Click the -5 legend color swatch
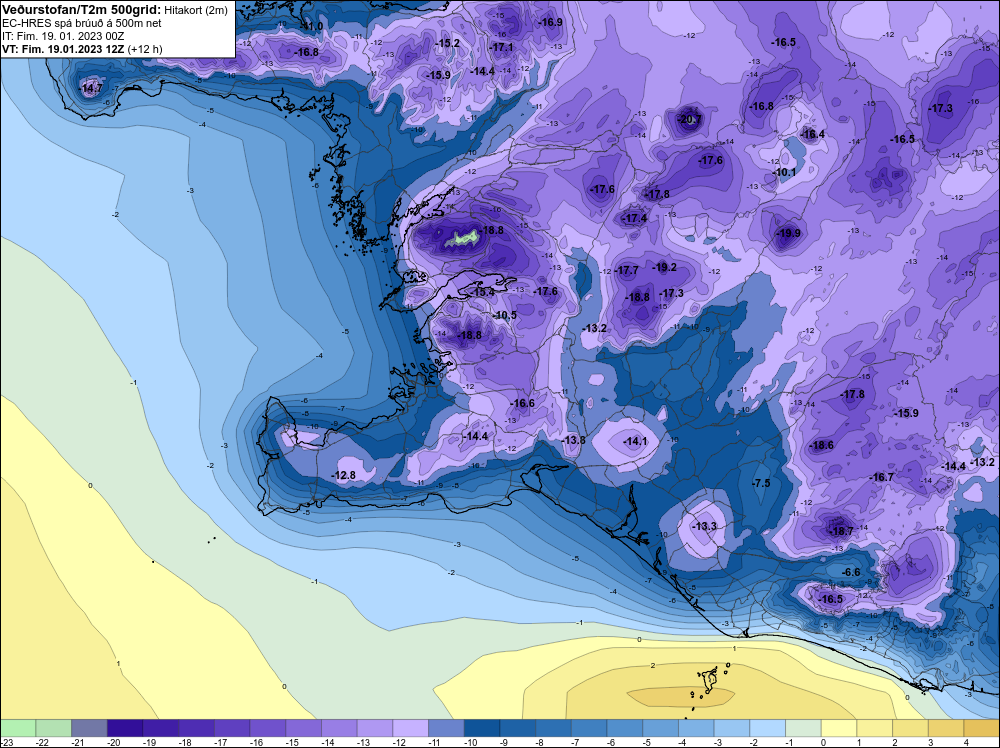The width and height of the screenshot is (1000, 748). [661, 728]
